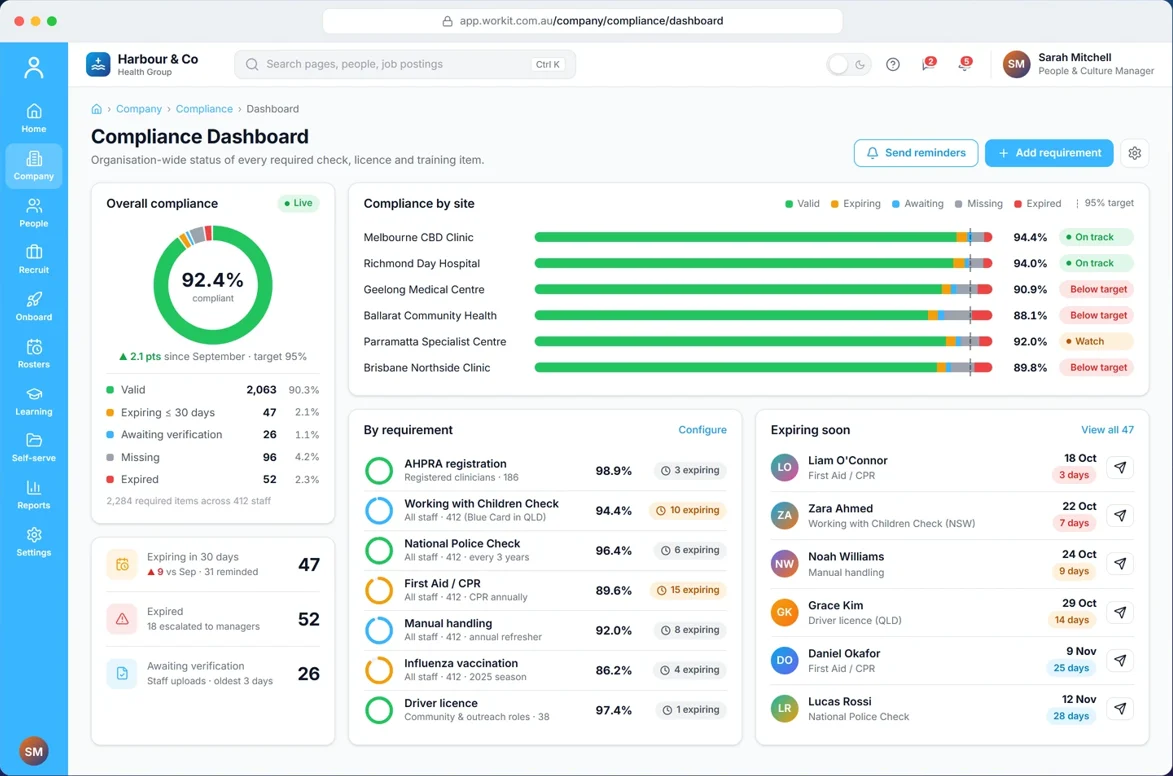
Task: Send reminder to Noah Williams
Action: tap(1120, 563)
